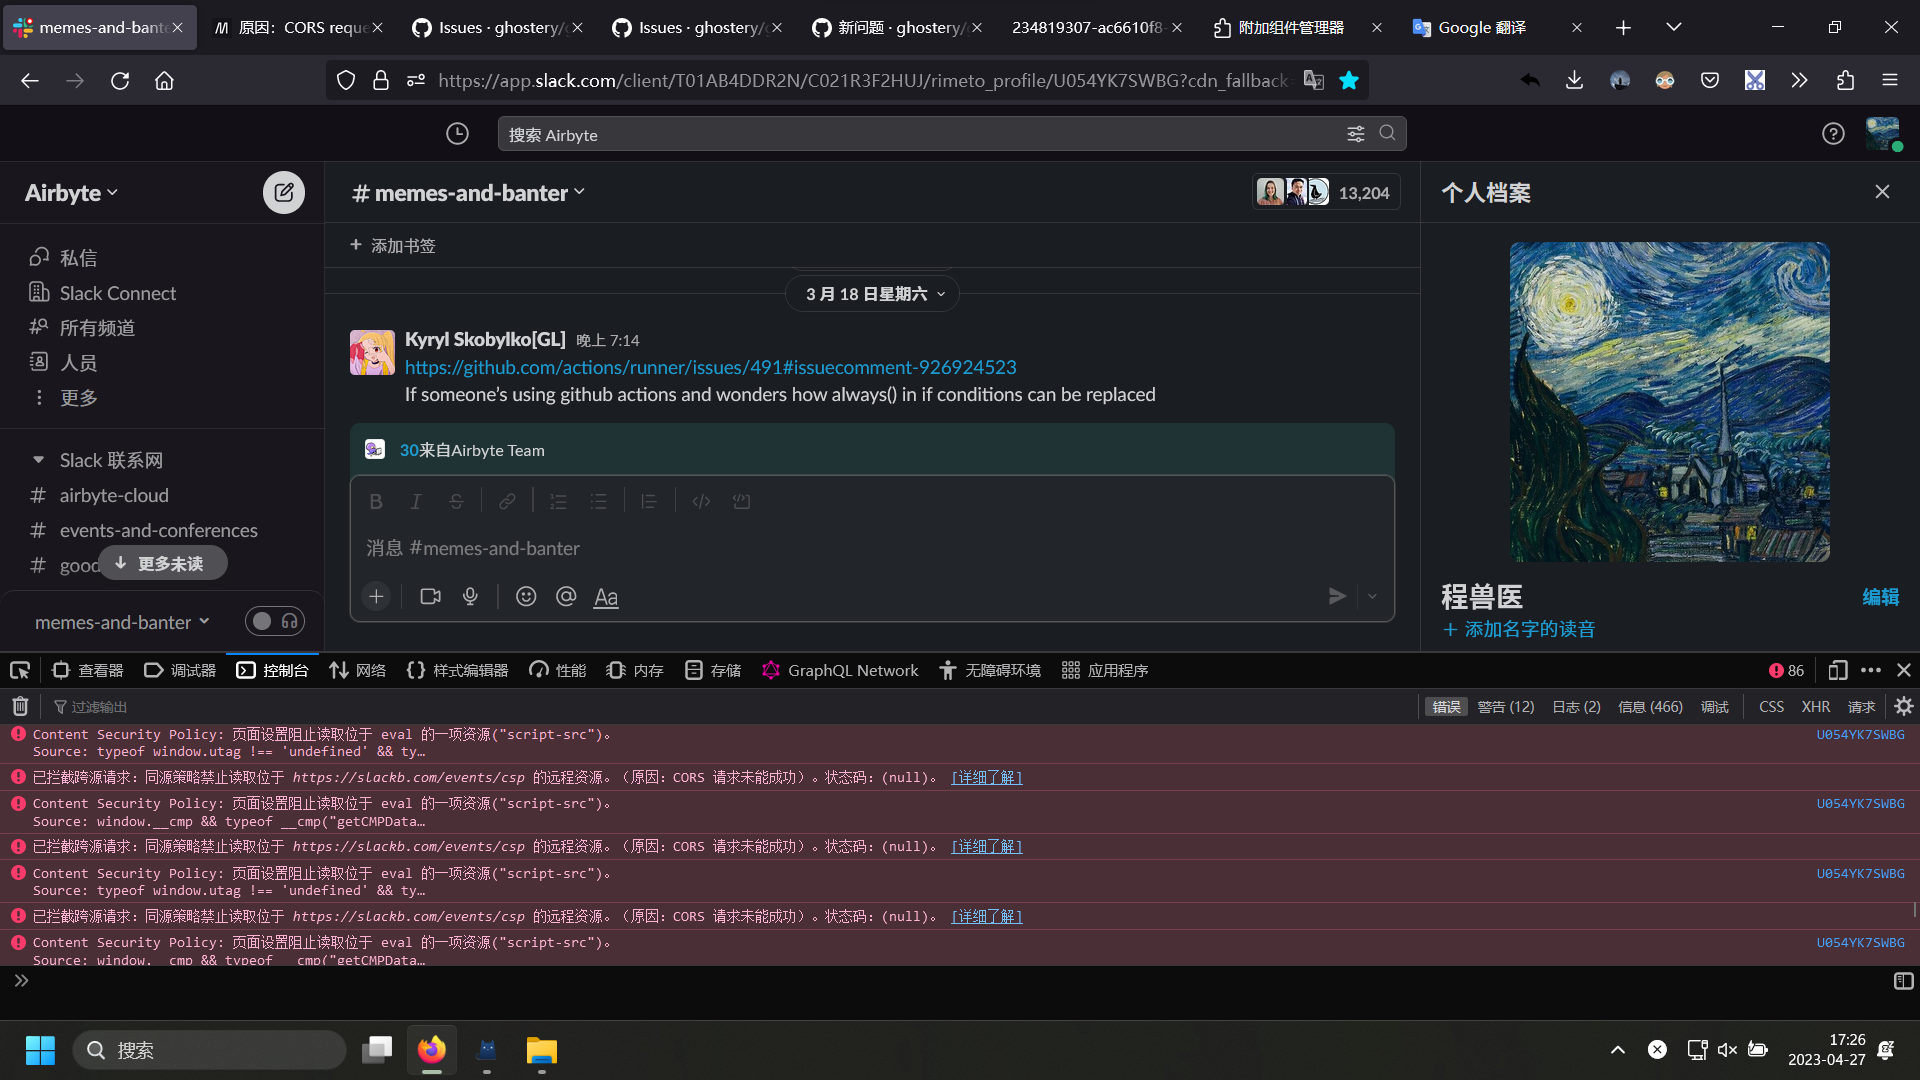Screen dimensions: 1920x1080
Task: Toggle 信息 (466) console filter
Action: click(1650, 706)
